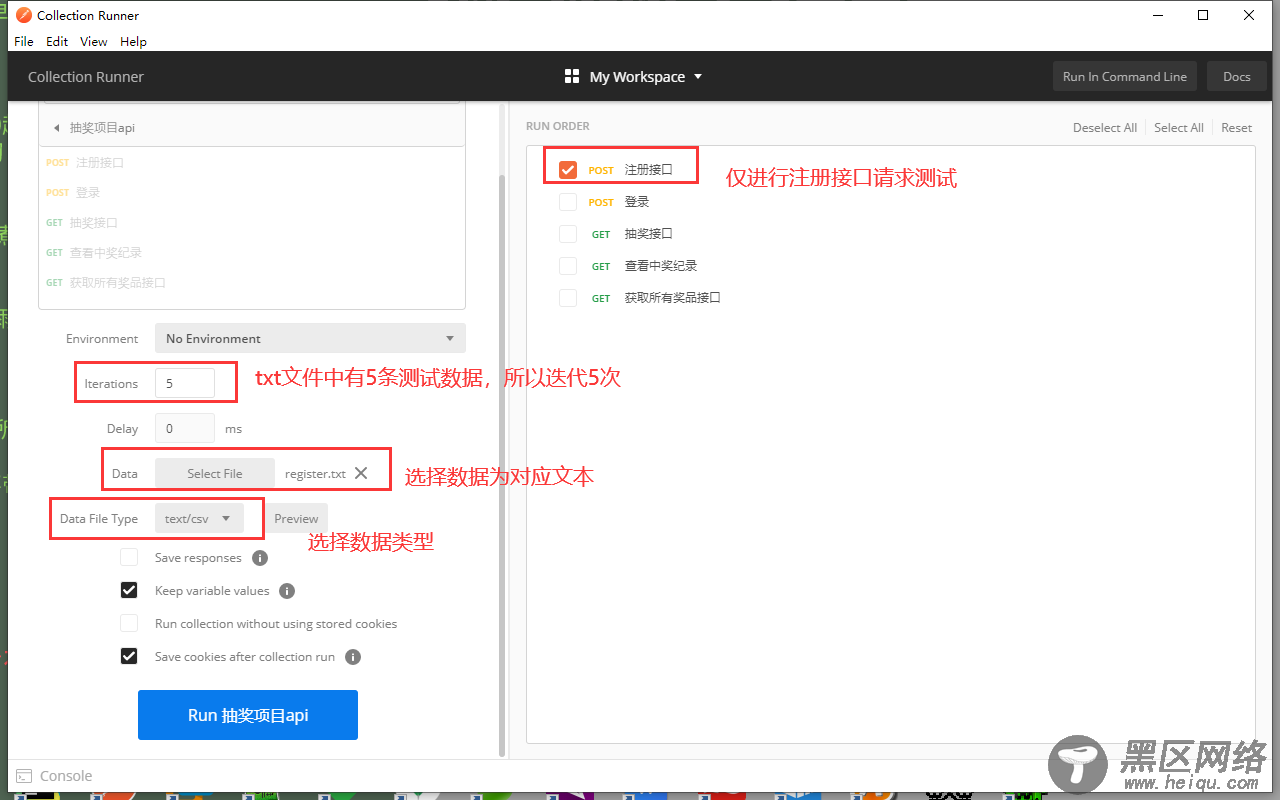Screen dimensions: 1280x800
Task: Select 注册接口 in left collection list
Action: coord(100,162)
